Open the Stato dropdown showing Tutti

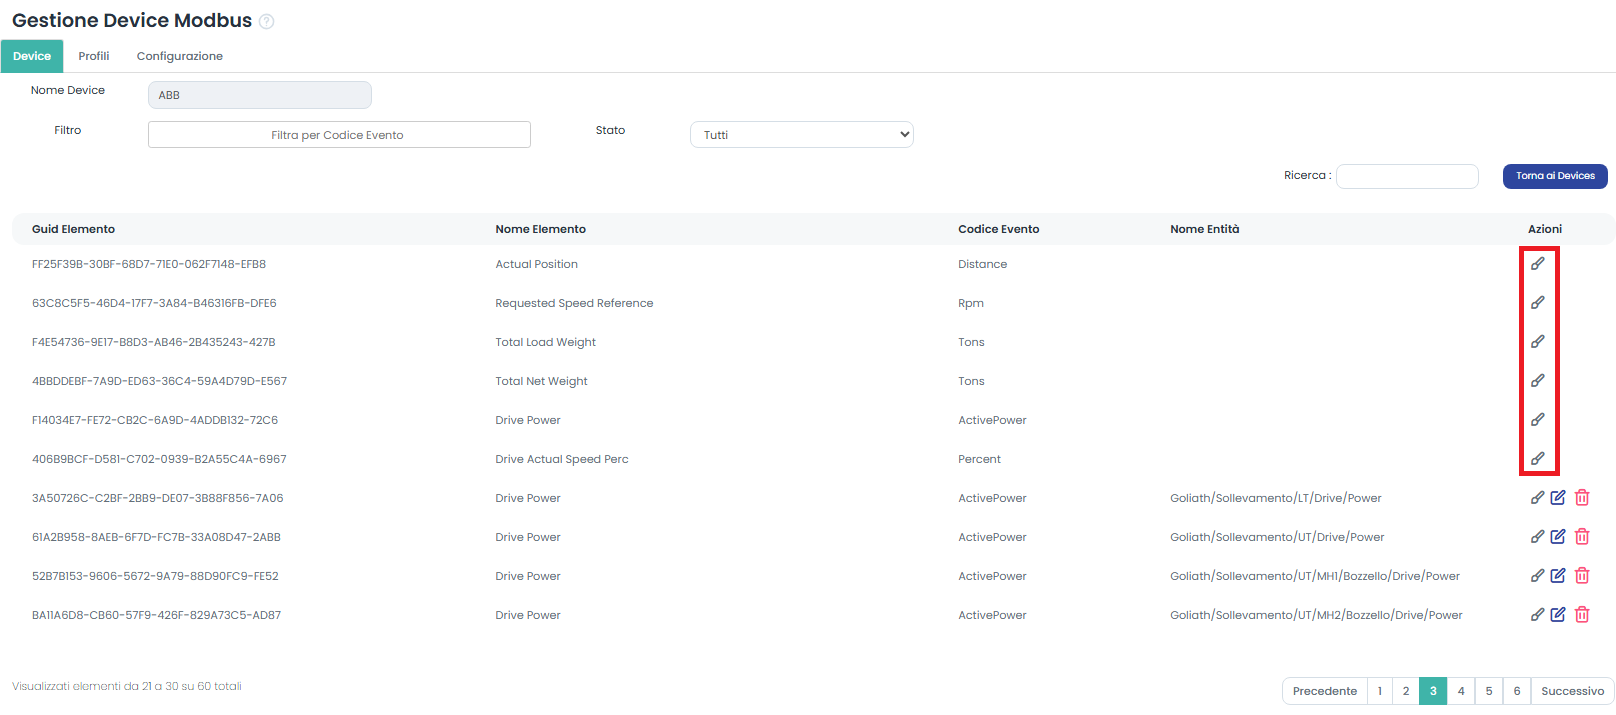click(x=801, y=135)
